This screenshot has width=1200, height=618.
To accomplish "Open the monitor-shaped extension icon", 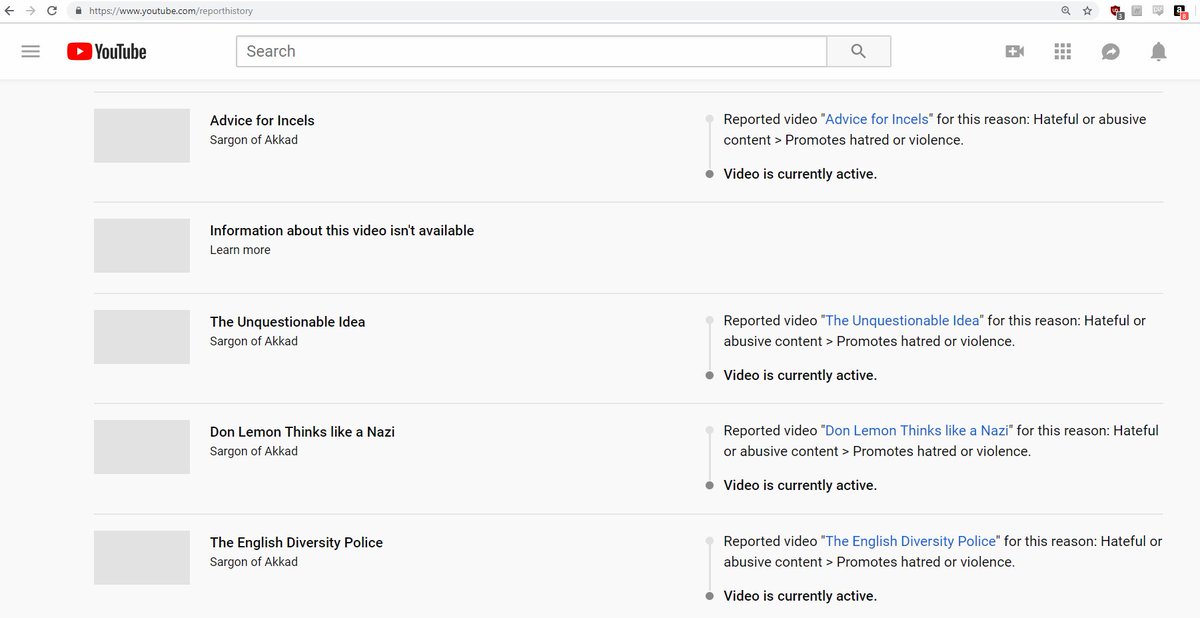I will click(1158, 11).
